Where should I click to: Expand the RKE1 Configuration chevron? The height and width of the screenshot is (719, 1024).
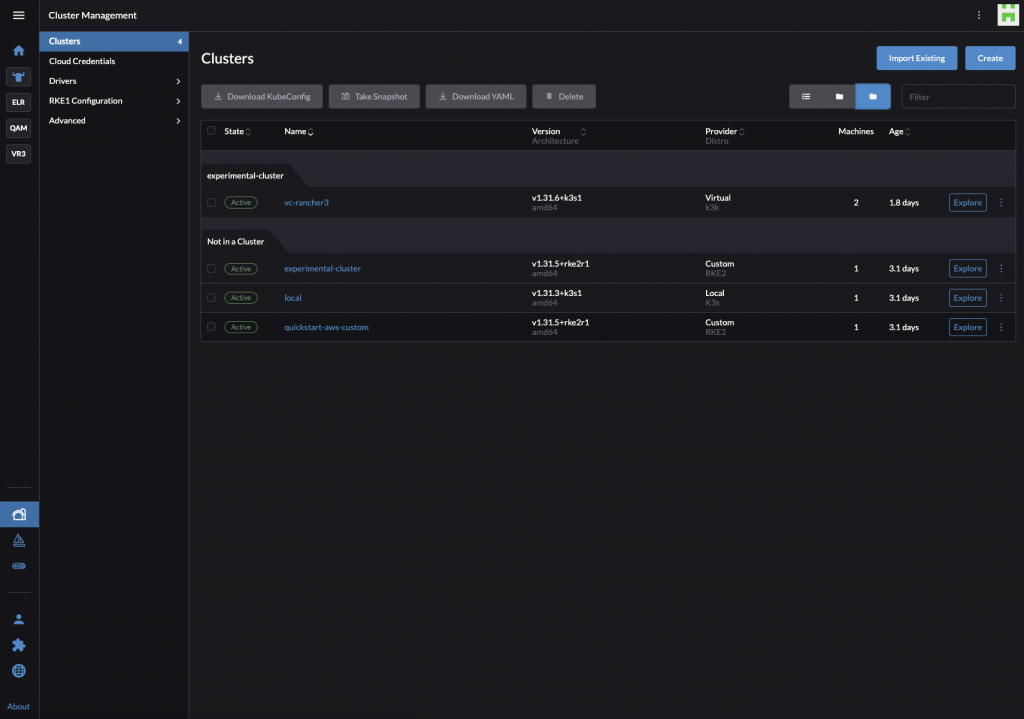tap(178, 101)
